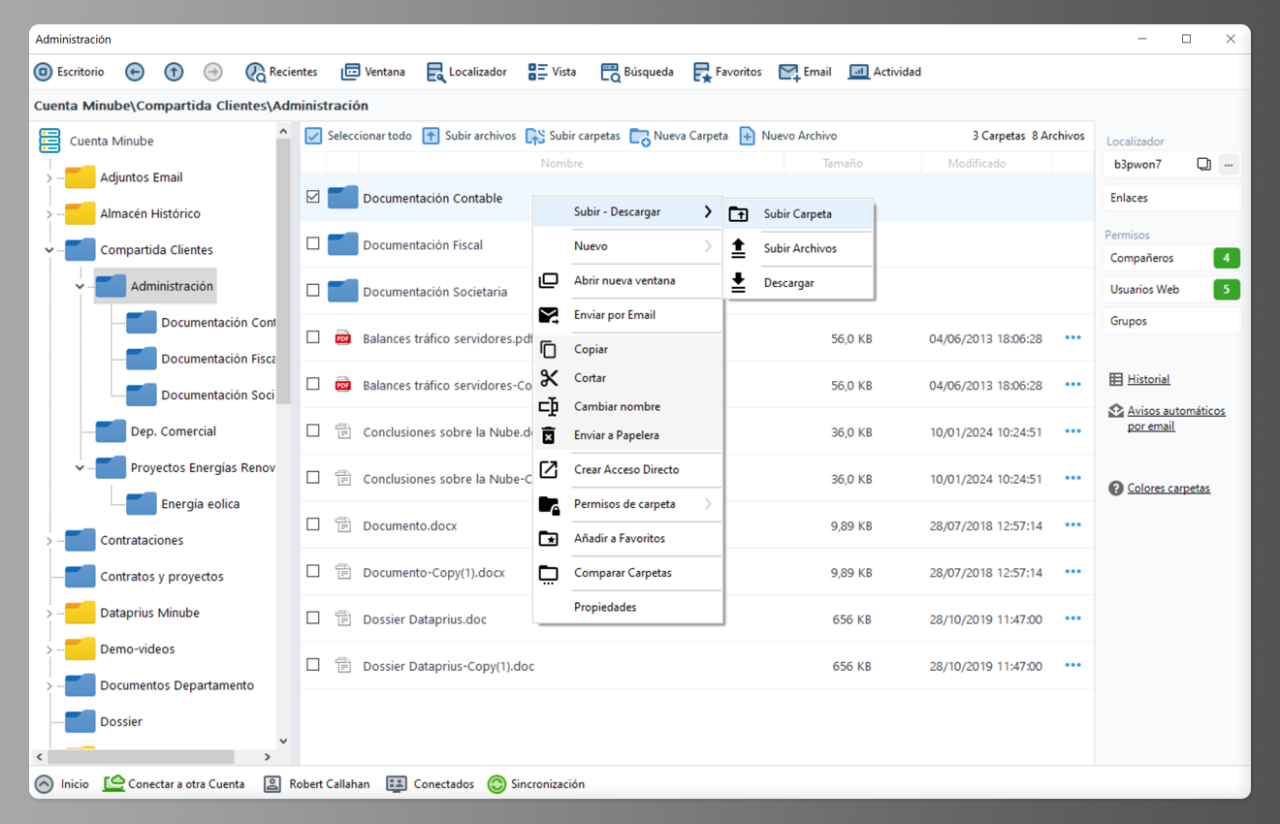1280x824 pixels.
Task: Open the Historial link
Action: point(1148,380)
